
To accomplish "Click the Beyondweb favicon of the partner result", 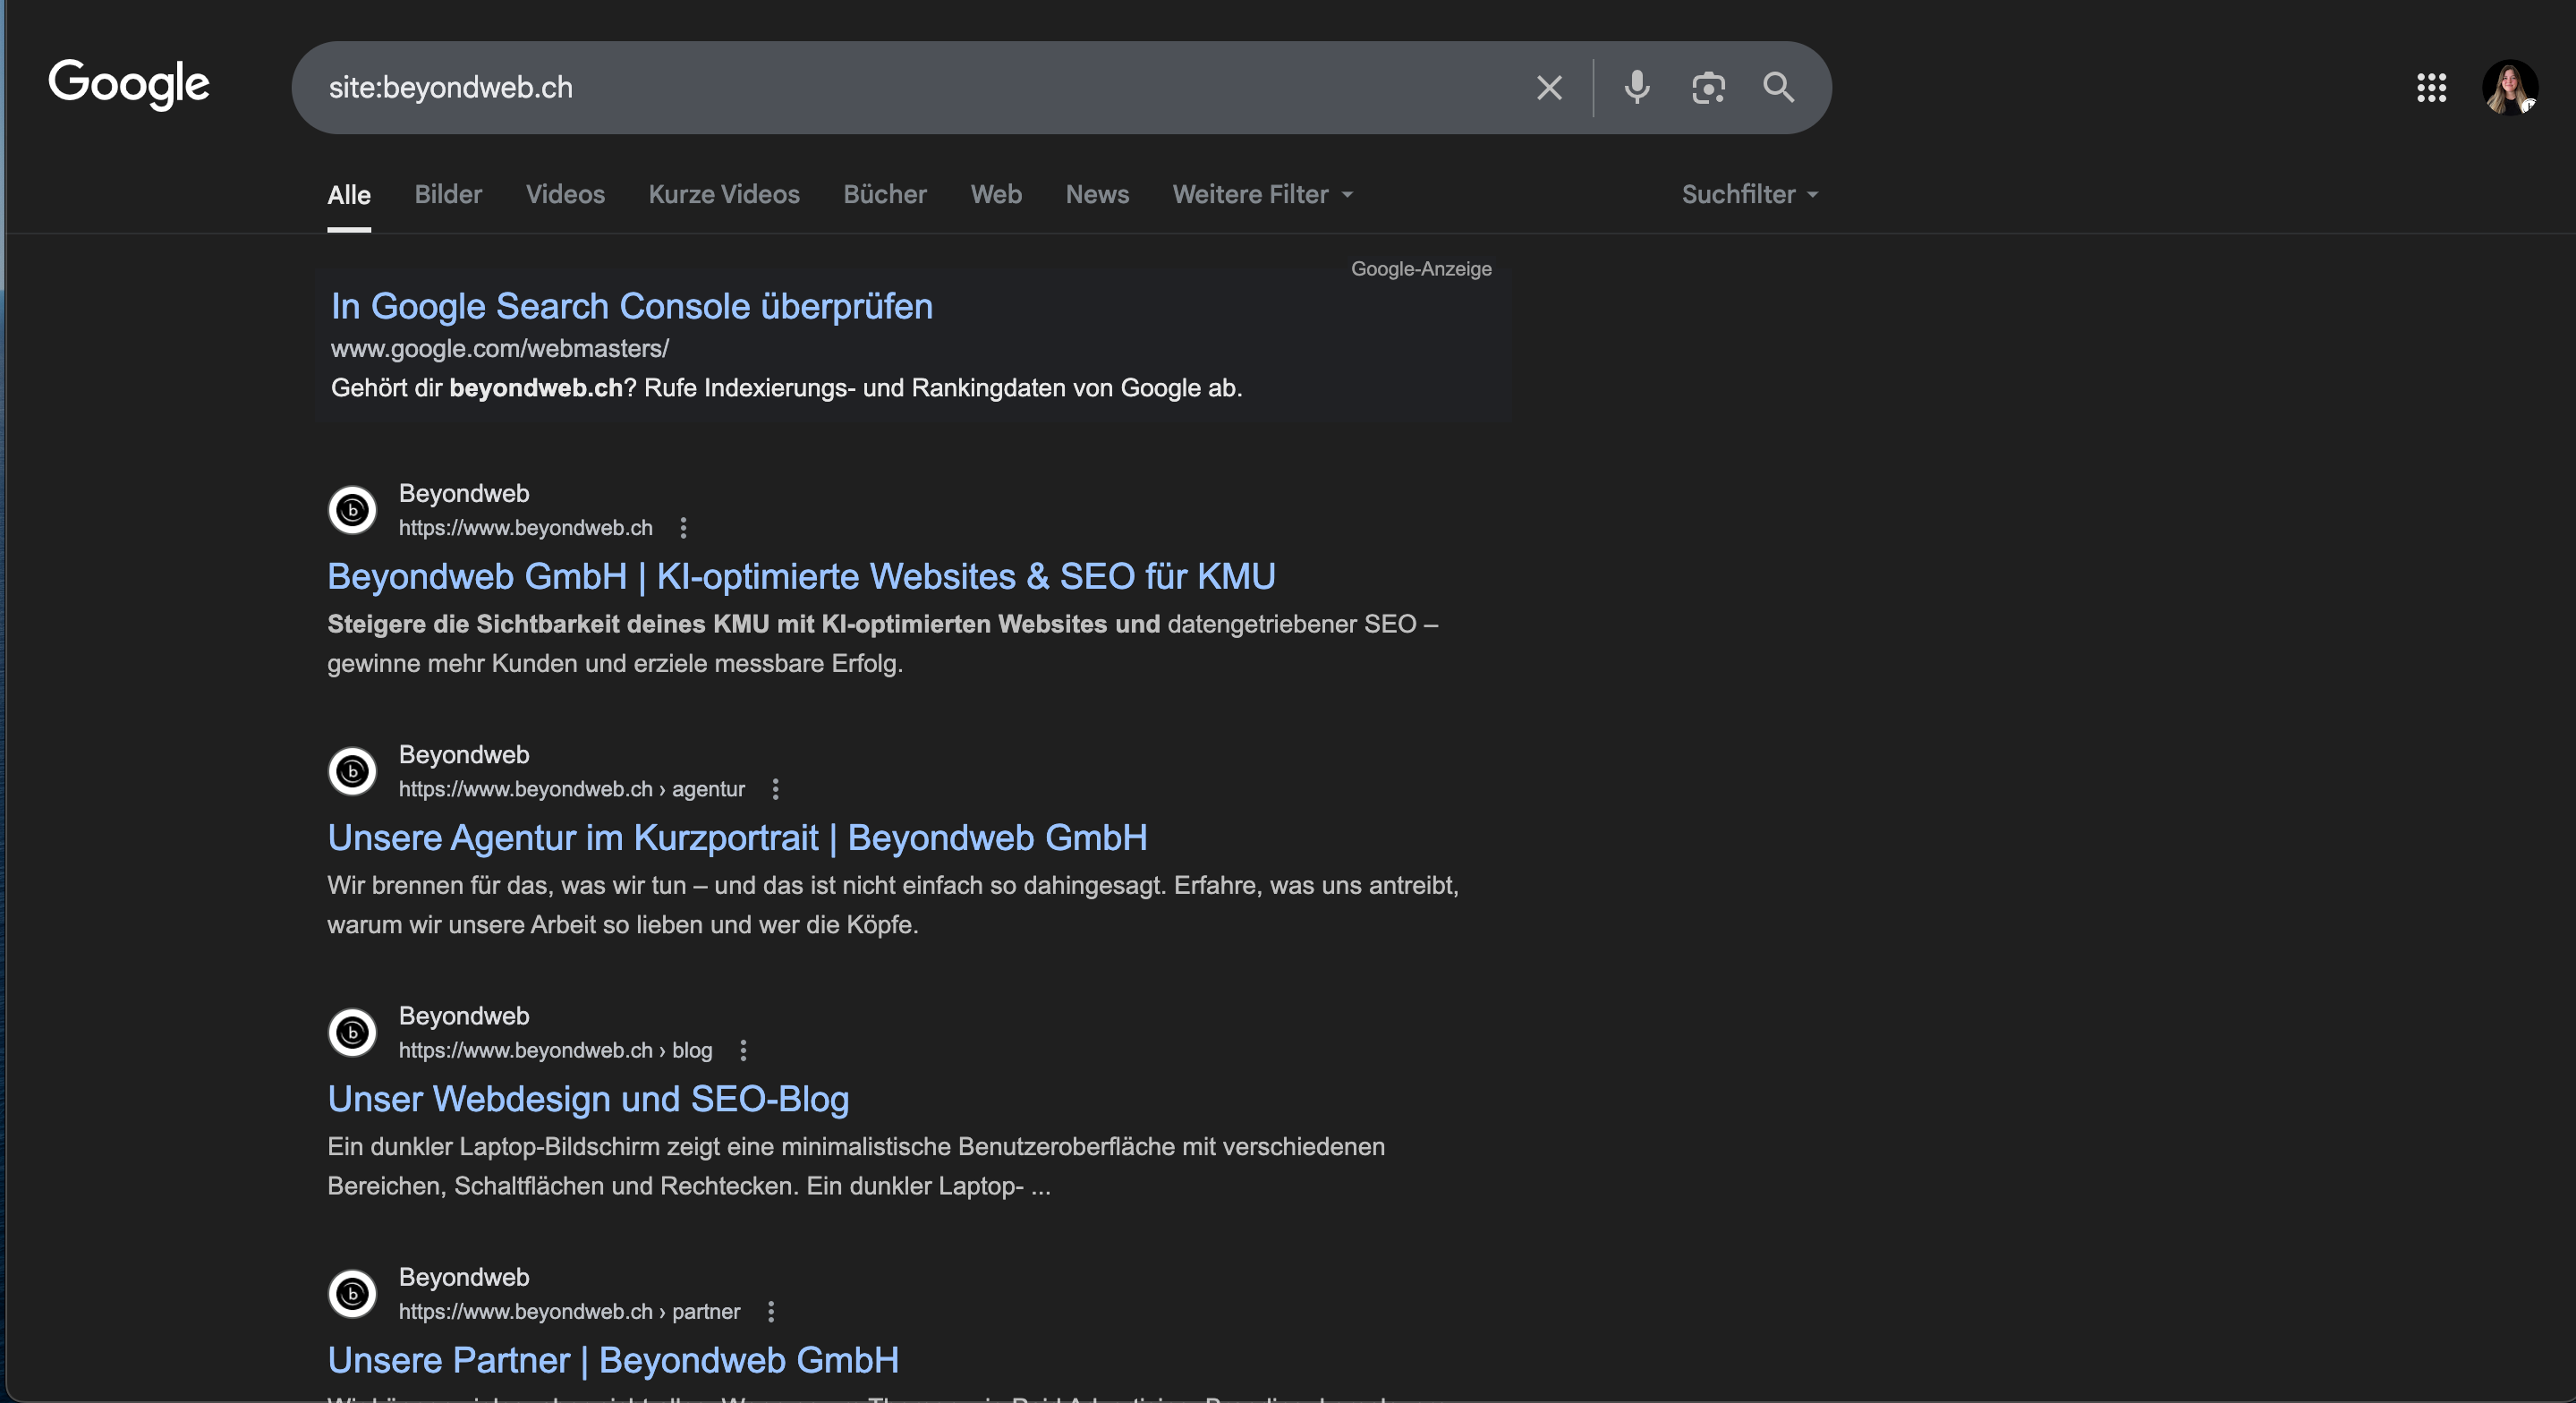I will [x=352, y=1294].
